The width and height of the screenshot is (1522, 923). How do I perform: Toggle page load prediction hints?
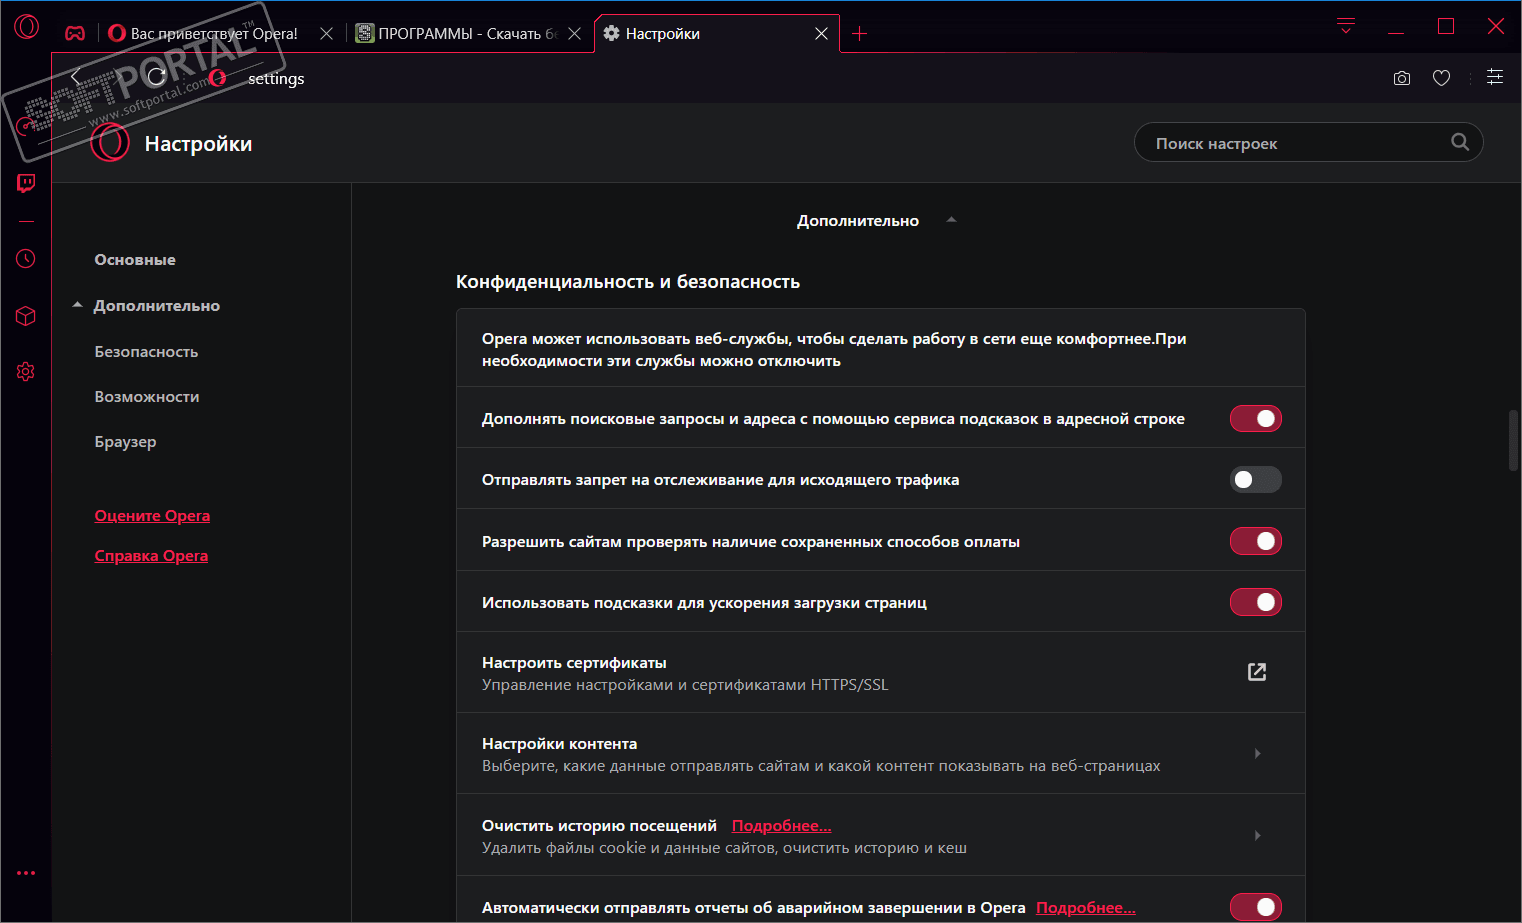[1256, 602]
